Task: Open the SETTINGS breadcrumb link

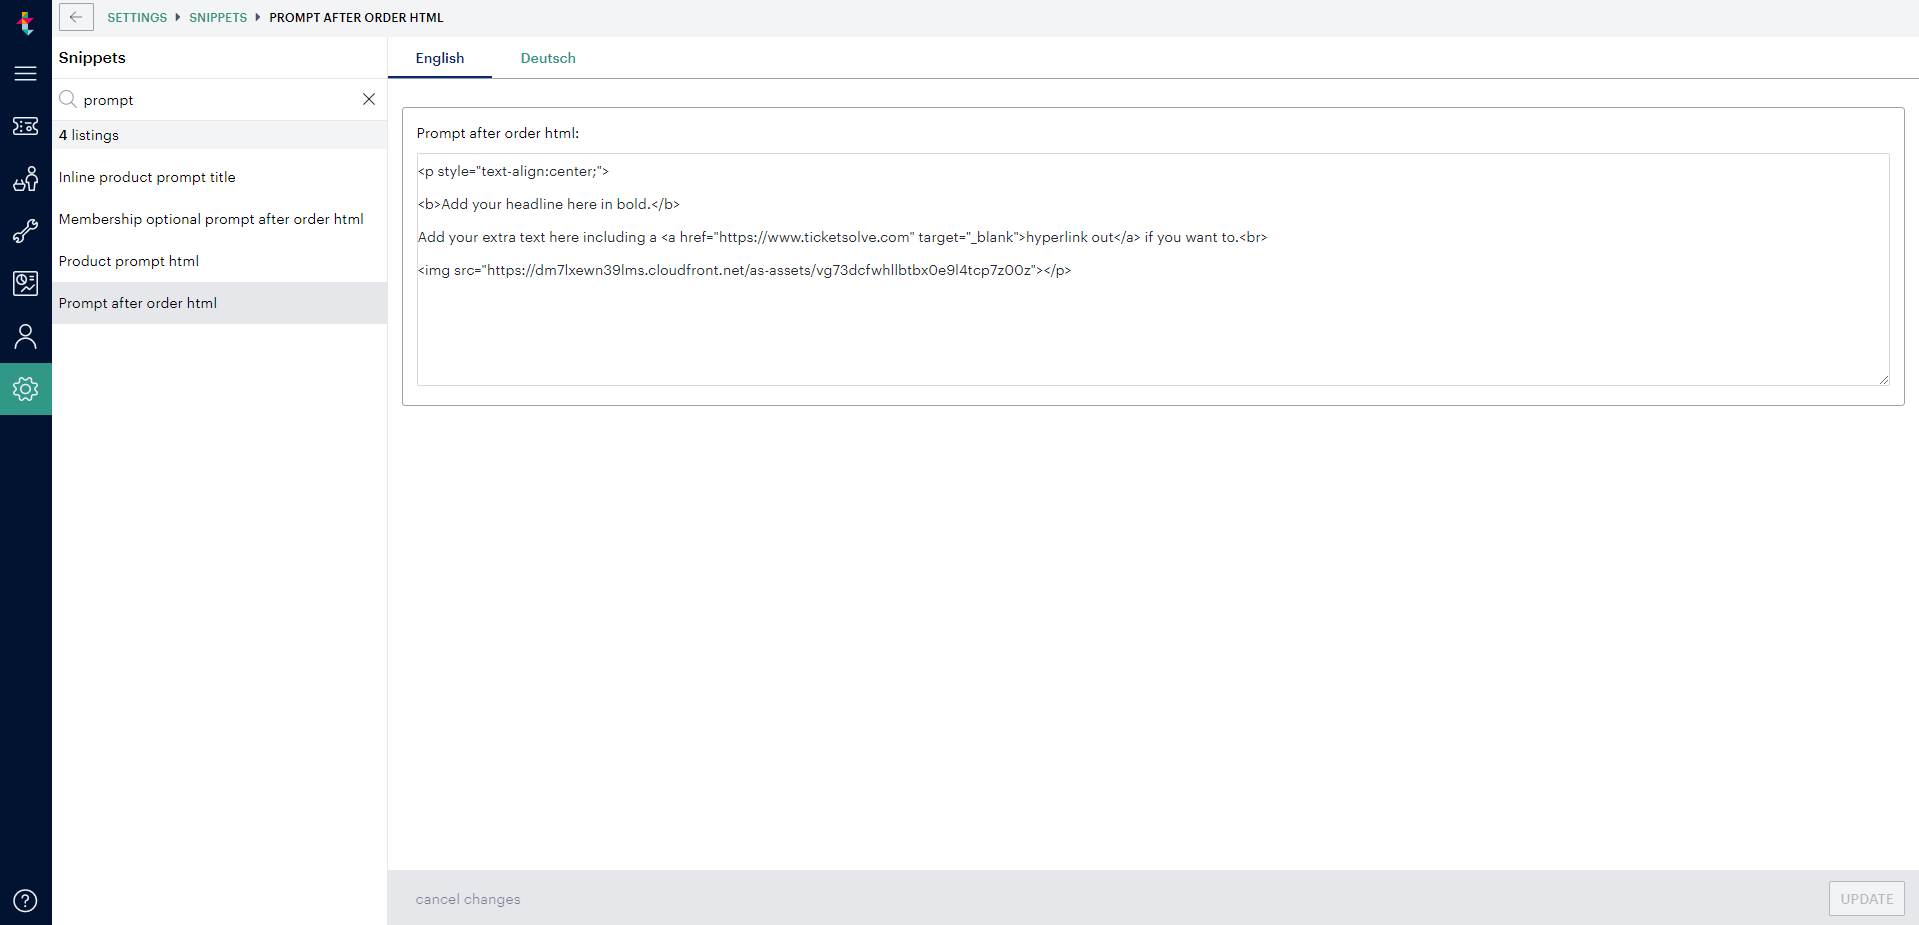Action: (137, 17)
